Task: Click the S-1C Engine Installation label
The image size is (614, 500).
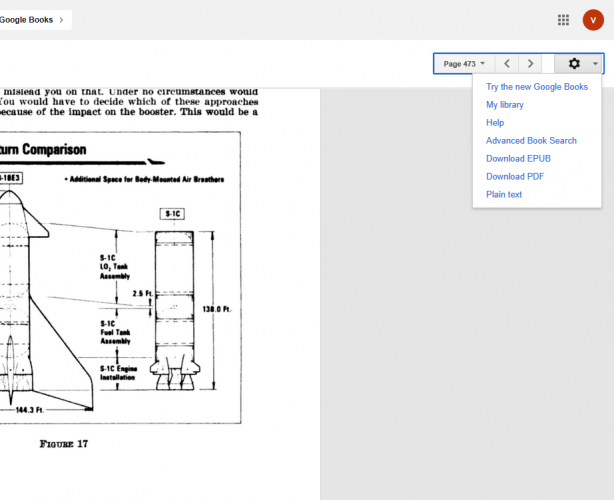Action: tap(118, 373)
